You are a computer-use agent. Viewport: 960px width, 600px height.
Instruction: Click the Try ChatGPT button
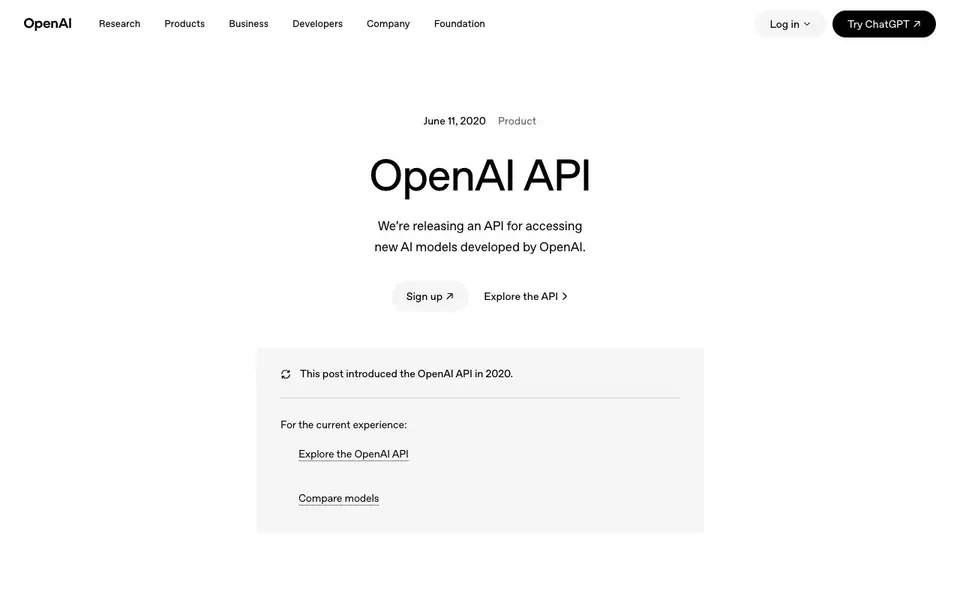coord(883,24)
